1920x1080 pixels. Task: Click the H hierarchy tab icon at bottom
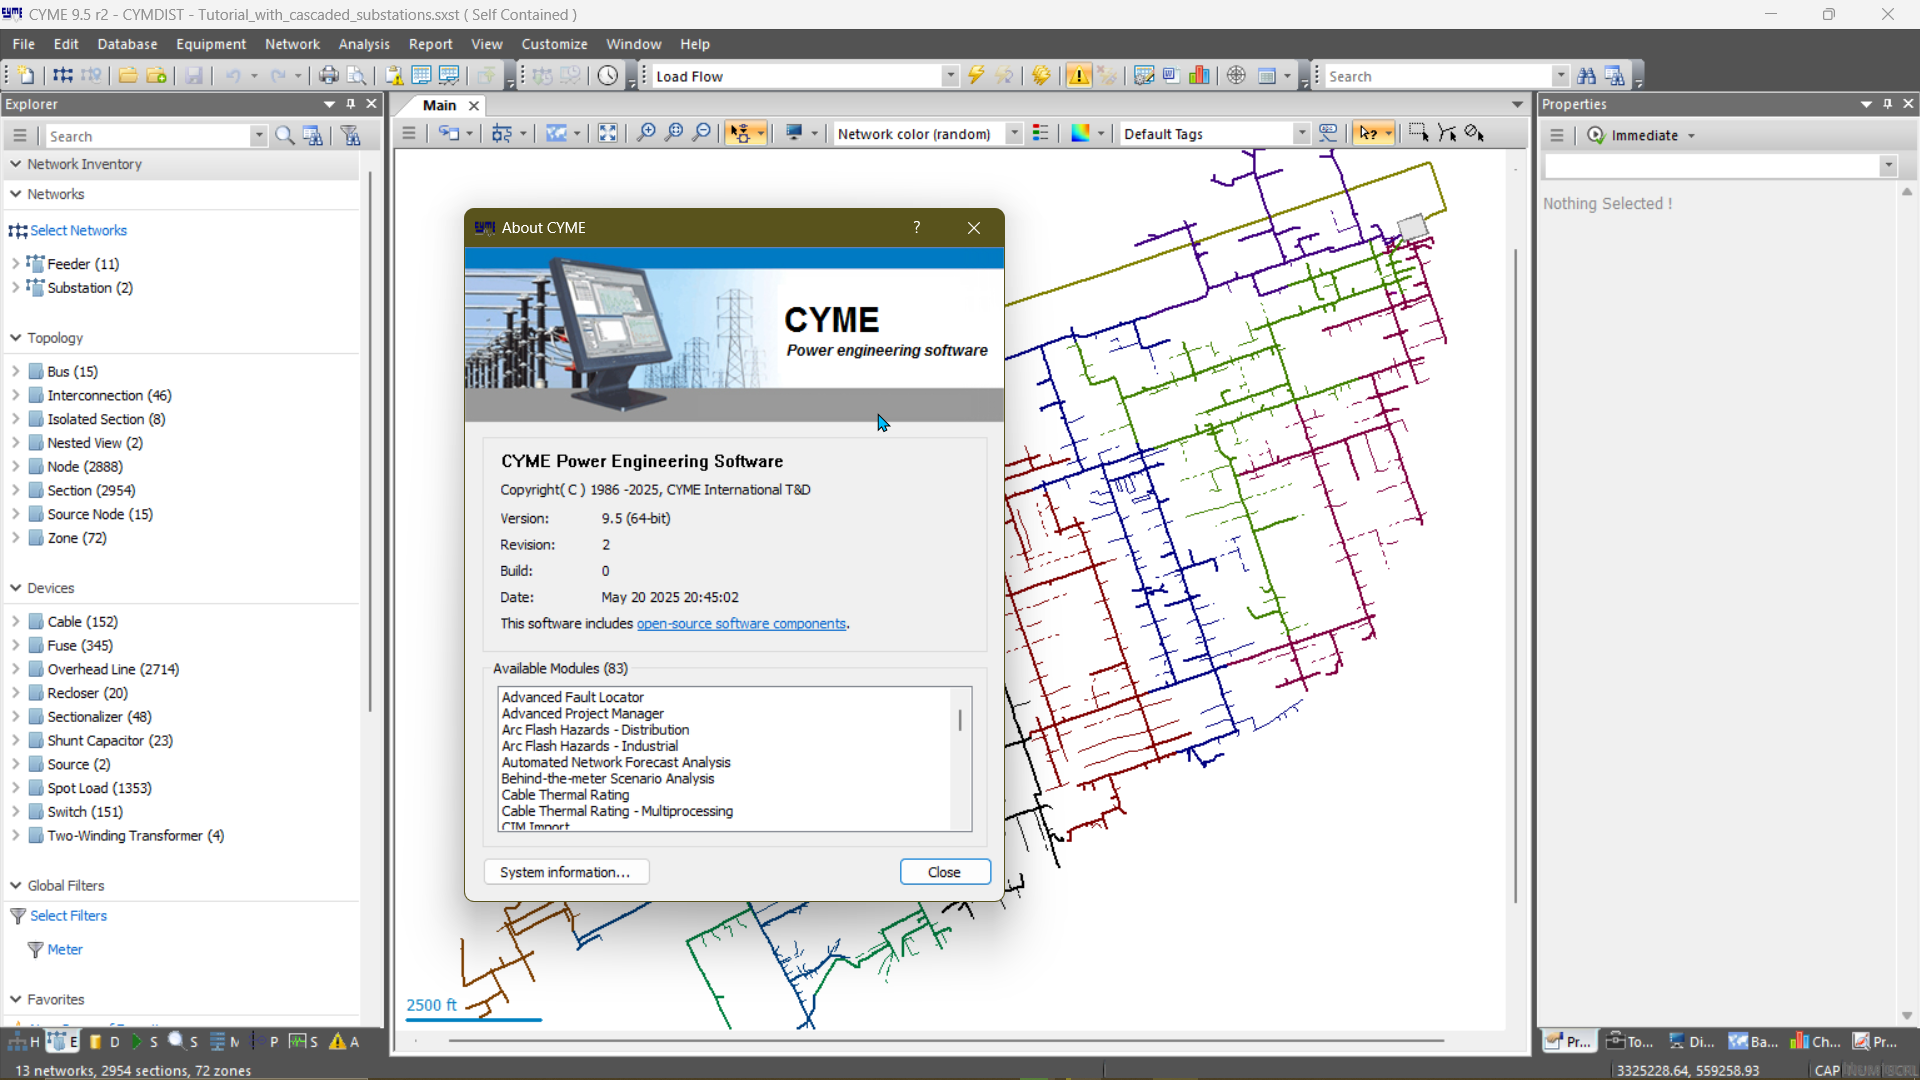coord(24,1042)
